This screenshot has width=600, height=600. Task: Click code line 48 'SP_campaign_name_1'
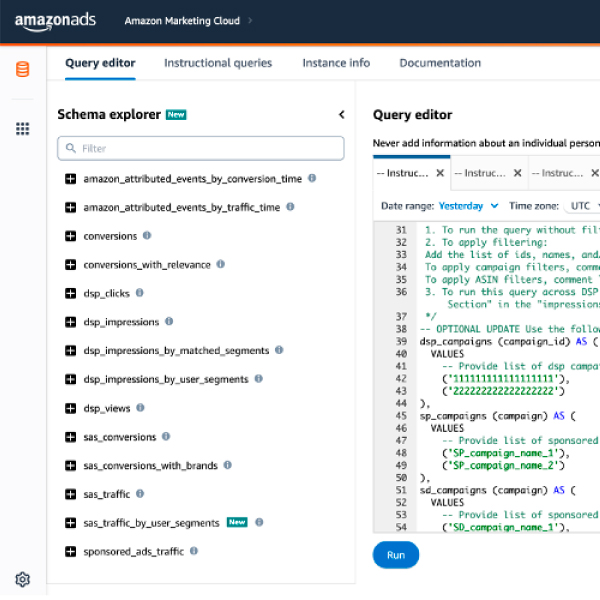click(506, 453)
